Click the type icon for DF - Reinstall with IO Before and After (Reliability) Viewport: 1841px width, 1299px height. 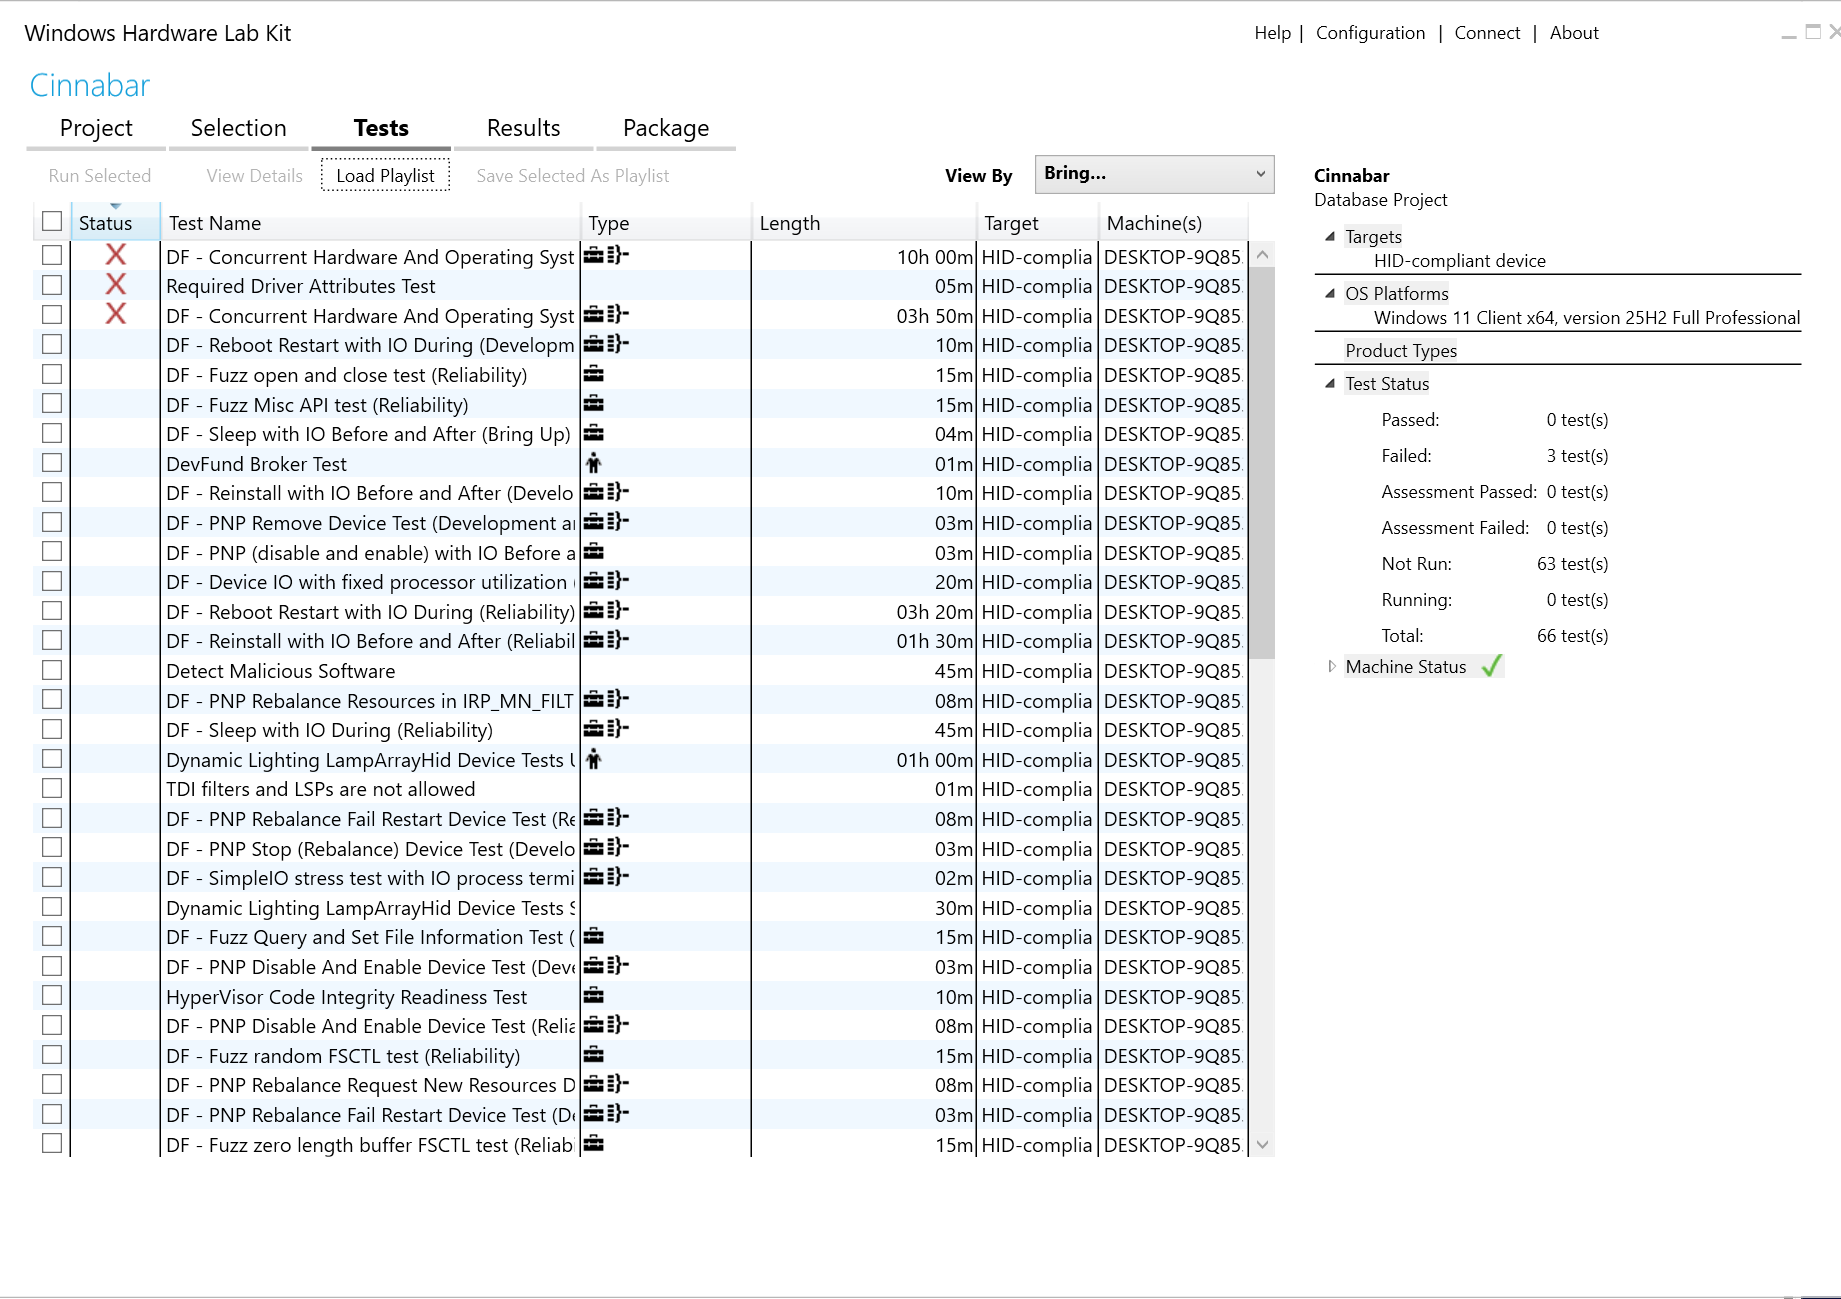[606, 640]
